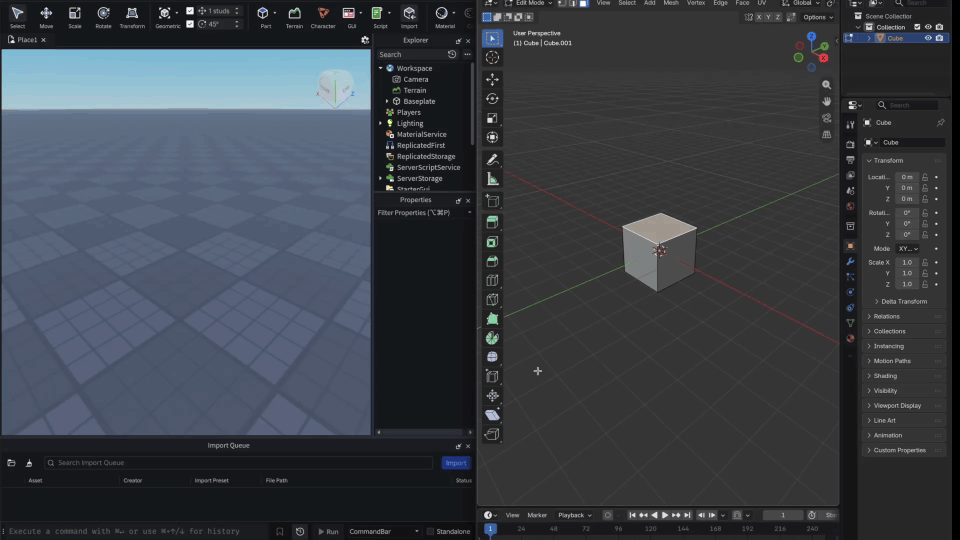Click the blue Import button in Import Queue
Screen dimensions: 960x540
[456, 463]
